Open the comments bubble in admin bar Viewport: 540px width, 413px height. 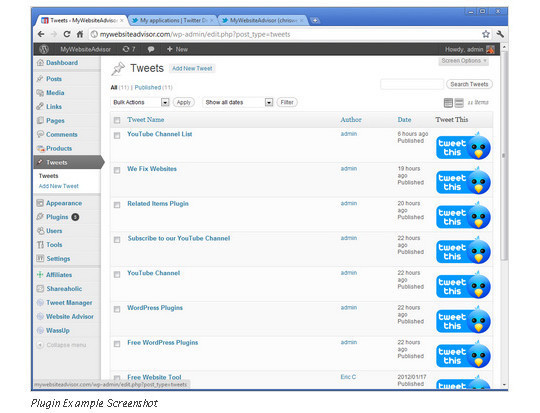[151, 49]
